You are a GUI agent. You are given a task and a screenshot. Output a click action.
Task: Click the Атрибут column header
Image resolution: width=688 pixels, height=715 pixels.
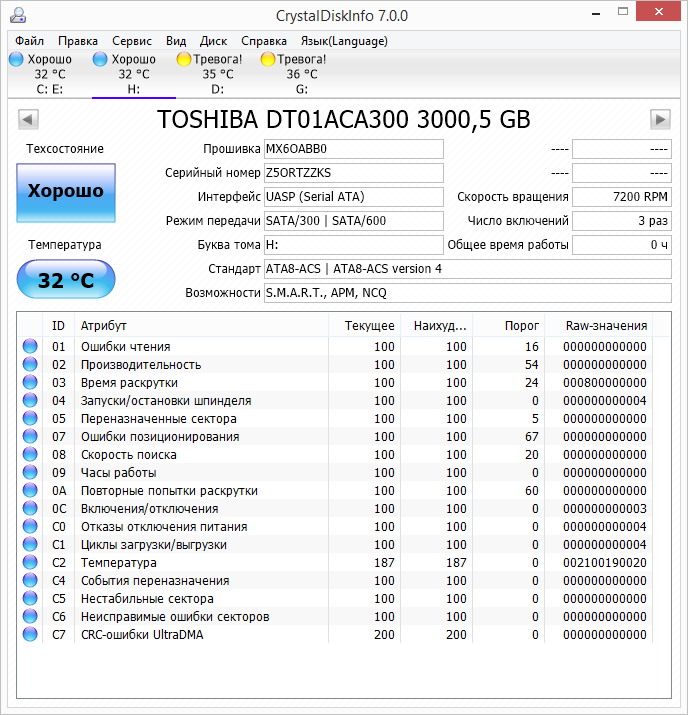point(202,326)
